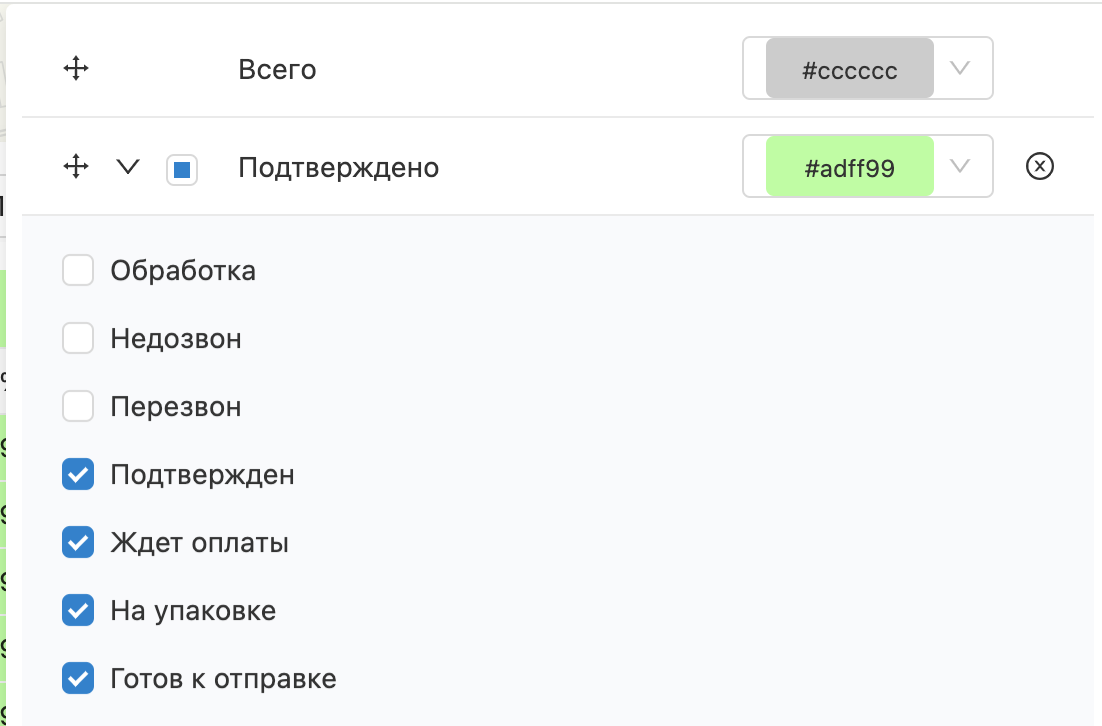Click the Готов к отправке label text
The width and height of the screenshot is (1102, 726).
(x=223, y=679)
